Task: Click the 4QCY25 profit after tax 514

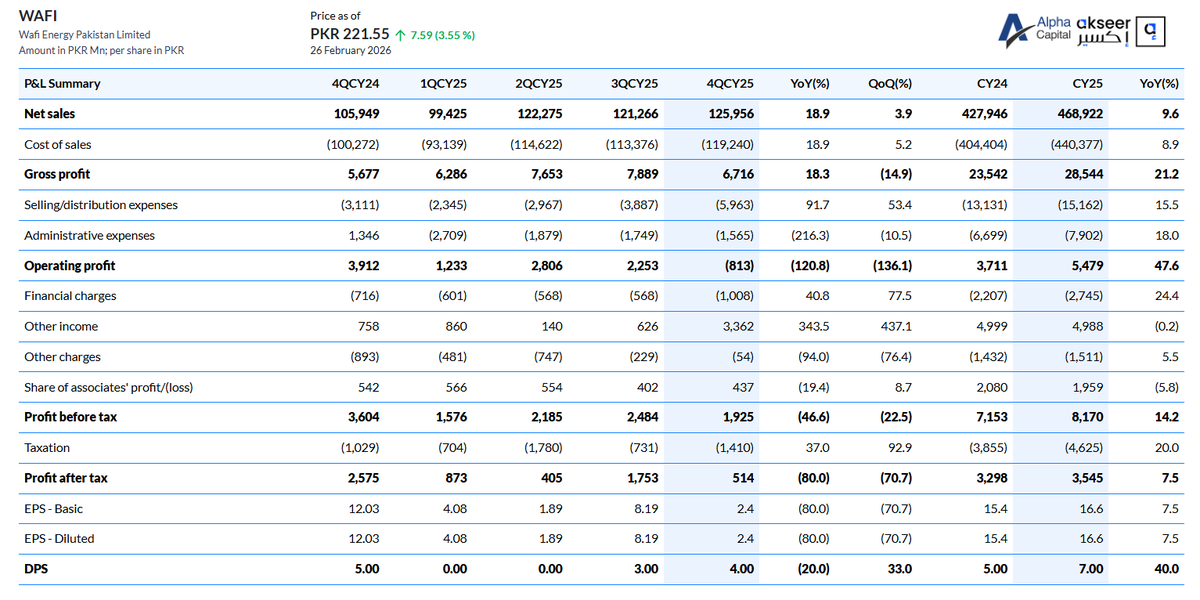Action: [x=743, y=478]
